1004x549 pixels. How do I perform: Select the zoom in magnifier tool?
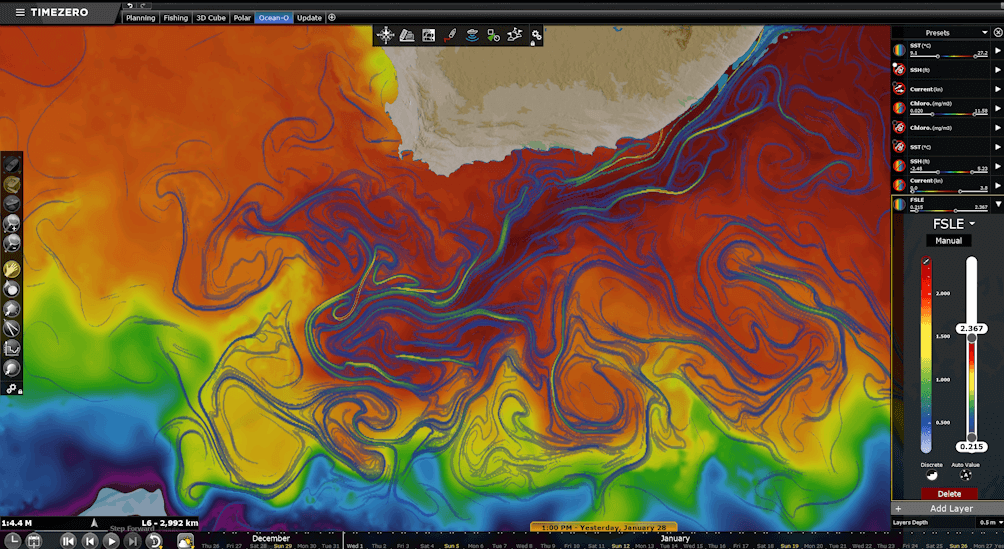click(12, 223)
